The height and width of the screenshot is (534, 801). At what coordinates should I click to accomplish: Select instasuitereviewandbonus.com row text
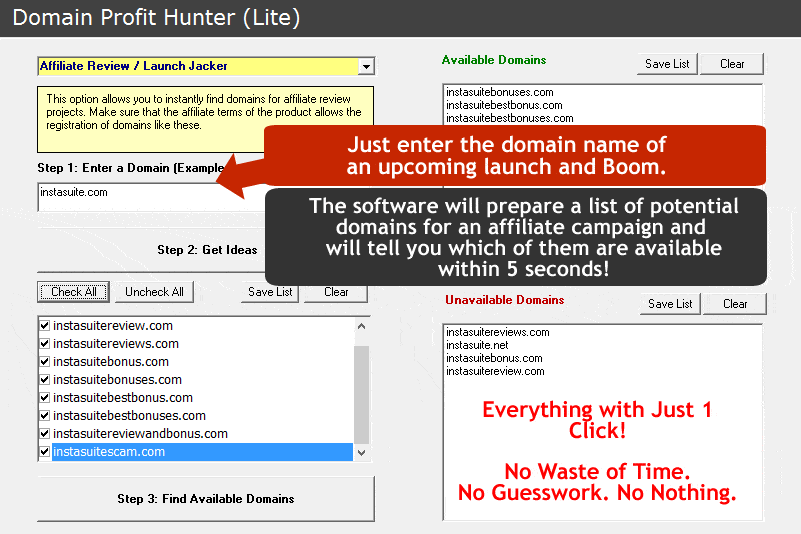pyautogui.click(x=140, y=434)
